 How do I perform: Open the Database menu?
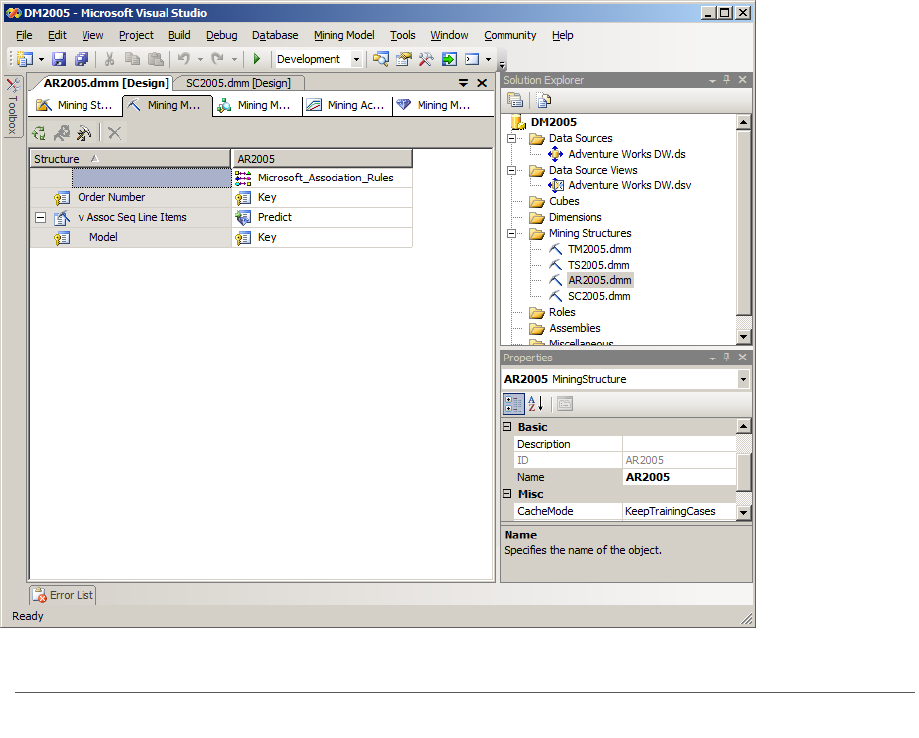[275, 35]
